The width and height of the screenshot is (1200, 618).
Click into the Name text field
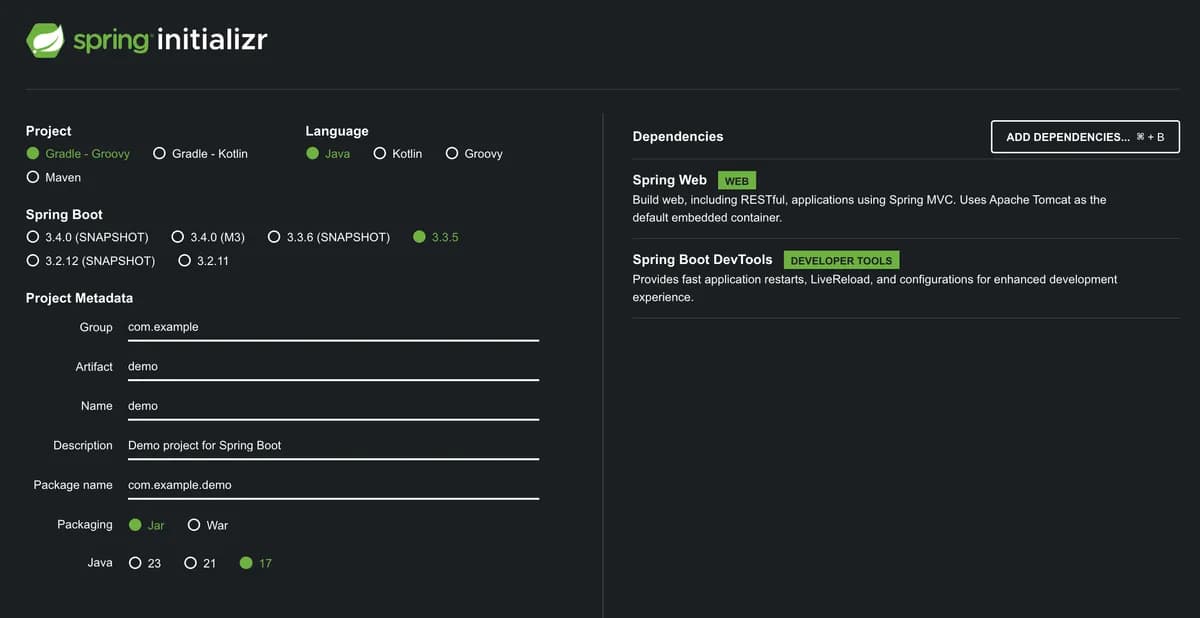tap(333, 406)
